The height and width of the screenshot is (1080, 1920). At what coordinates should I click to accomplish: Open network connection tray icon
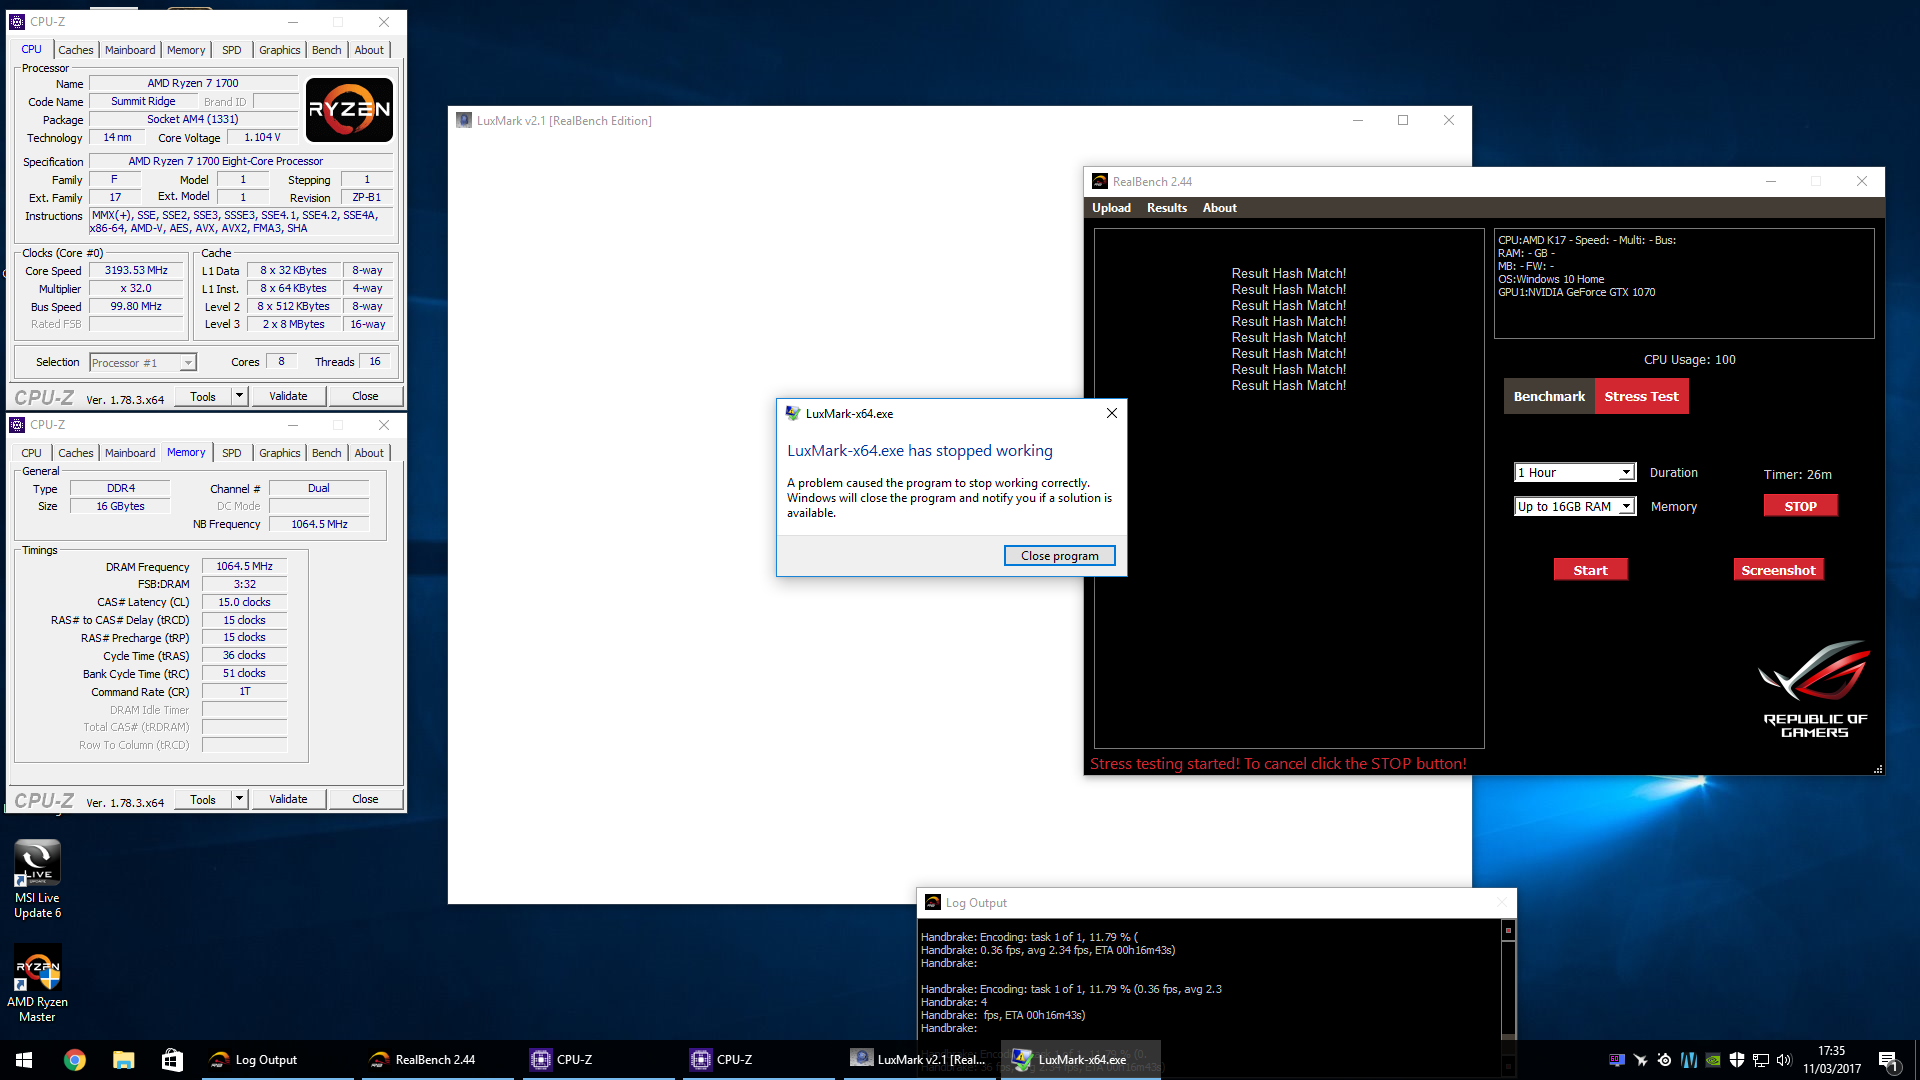tap(1761, 1060)
